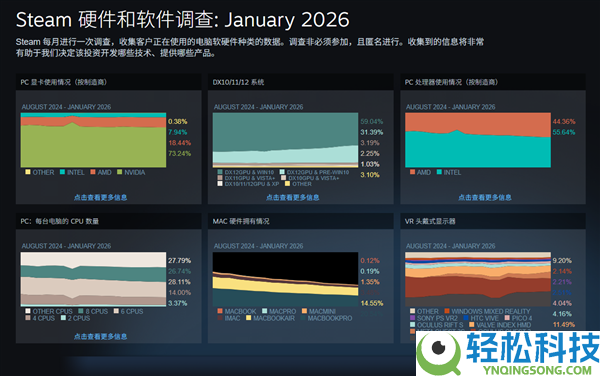This screenshot has width=600, height=376.
Task: Click the 73.24% NVIDIA share value
Action: (x=179, y=153)
